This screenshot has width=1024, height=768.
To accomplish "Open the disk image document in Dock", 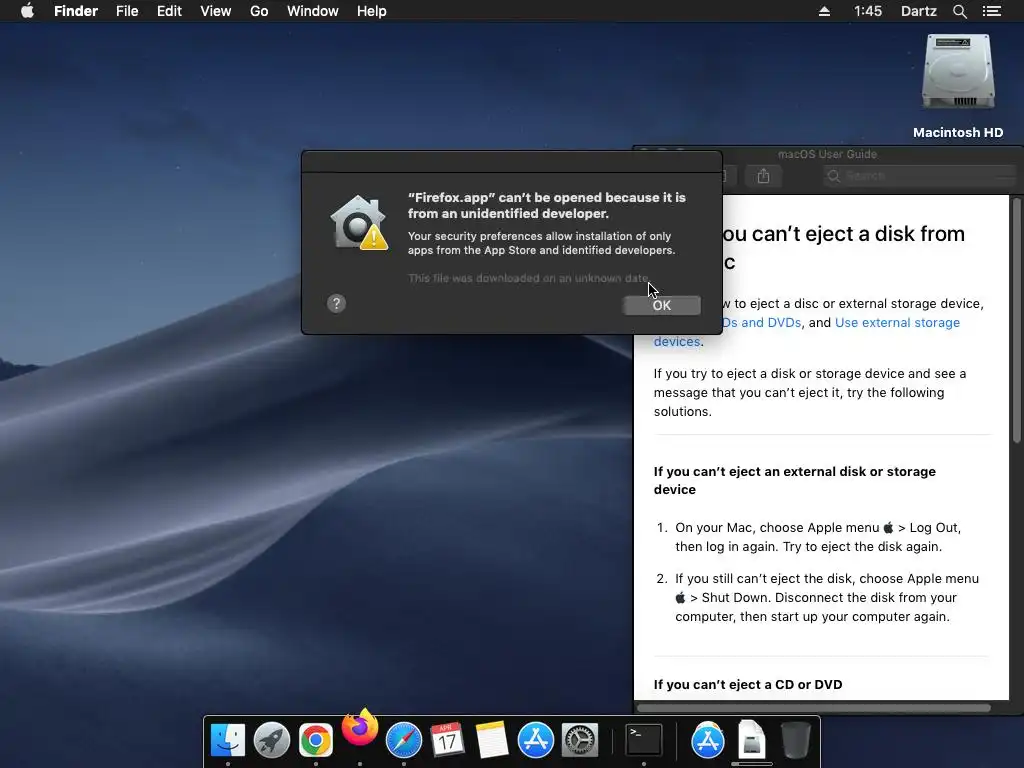I will tap(752, 741).
